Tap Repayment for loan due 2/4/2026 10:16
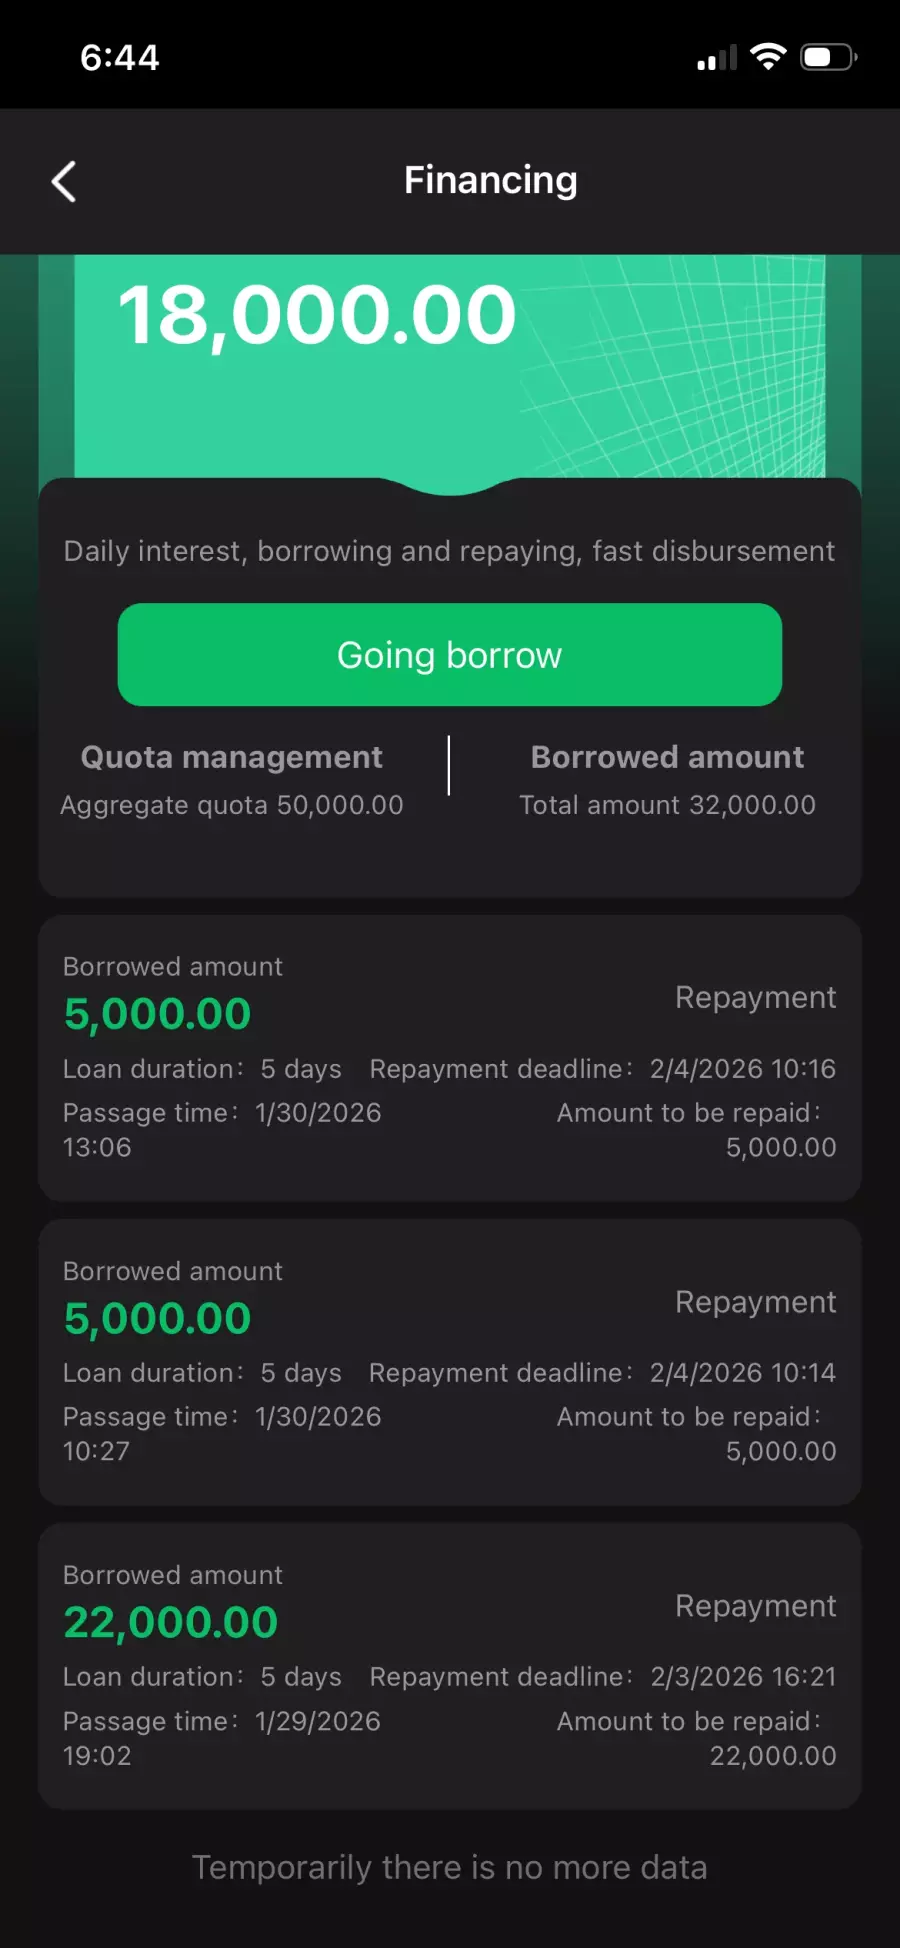 [755, 997]
